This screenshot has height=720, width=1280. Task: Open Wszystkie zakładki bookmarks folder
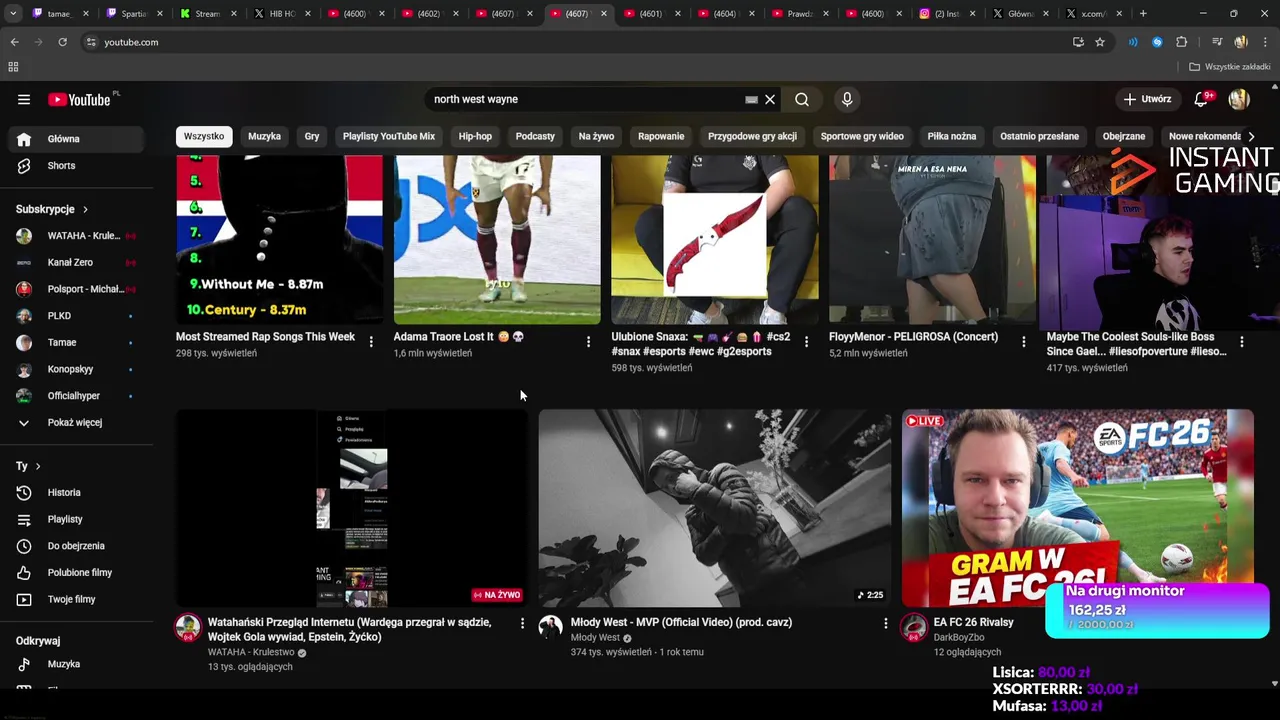pyautogui.click(x=1230, y=67)
